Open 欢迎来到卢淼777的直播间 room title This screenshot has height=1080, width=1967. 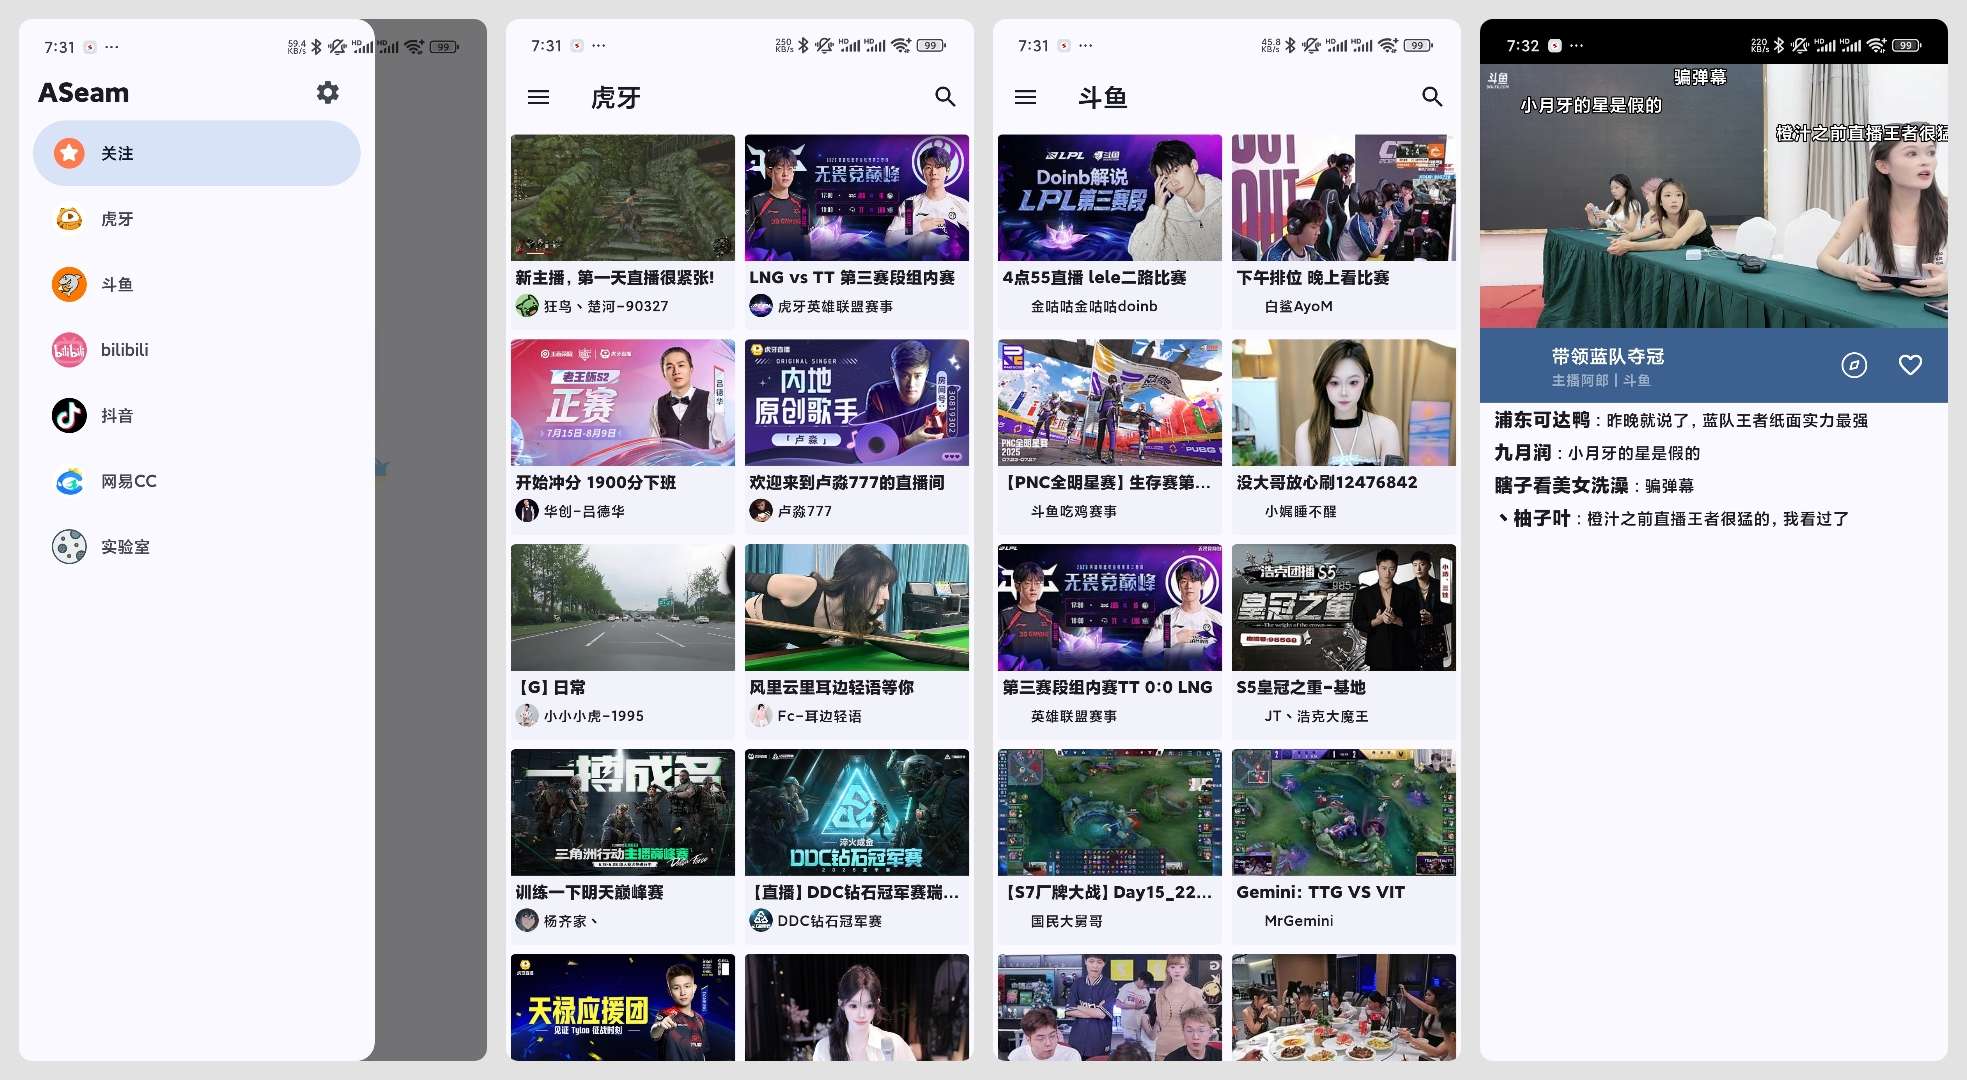tap(846, 482)
